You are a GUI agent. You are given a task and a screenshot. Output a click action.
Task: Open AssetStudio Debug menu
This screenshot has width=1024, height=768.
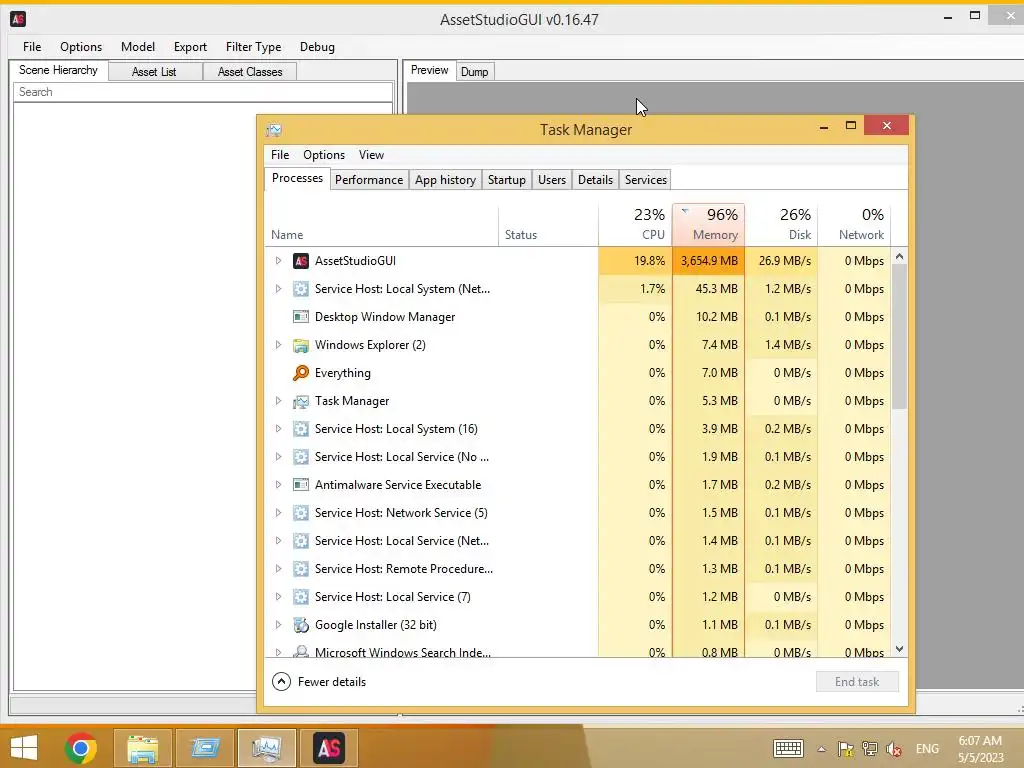[317, 47]
